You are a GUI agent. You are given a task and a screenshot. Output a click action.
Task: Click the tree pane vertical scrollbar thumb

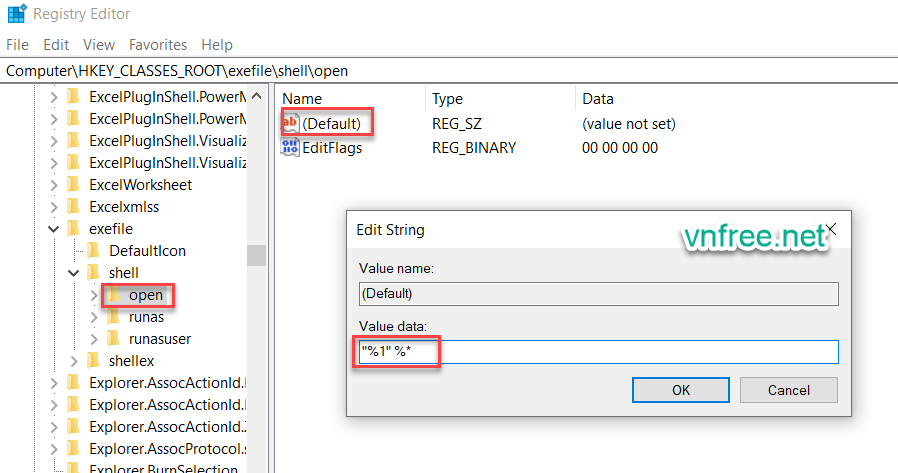(x=256, y=255)
